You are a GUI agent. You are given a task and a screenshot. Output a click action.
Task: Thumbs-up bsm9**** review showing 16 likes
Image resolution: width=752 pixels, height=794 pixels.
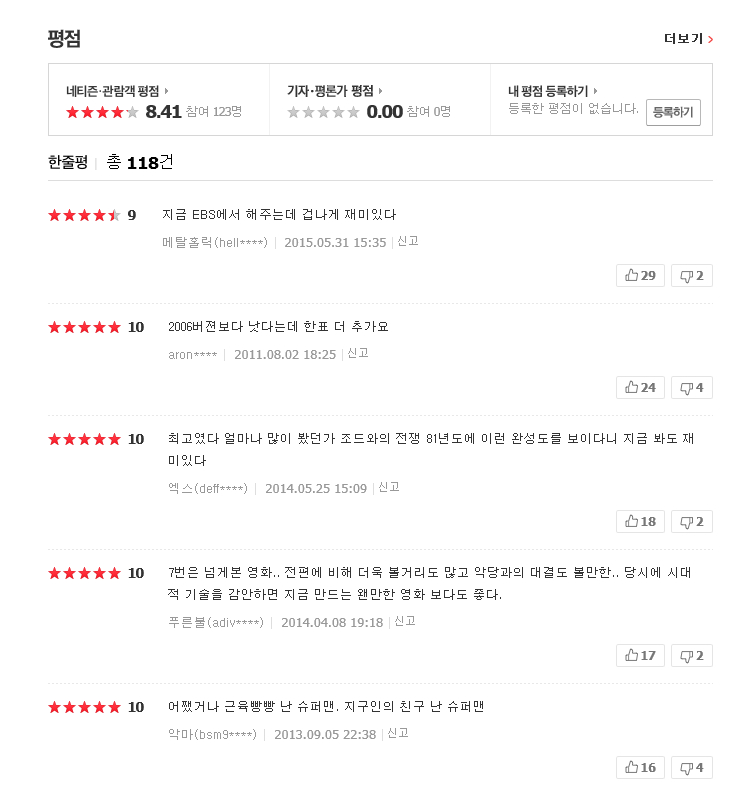(640, 767)
